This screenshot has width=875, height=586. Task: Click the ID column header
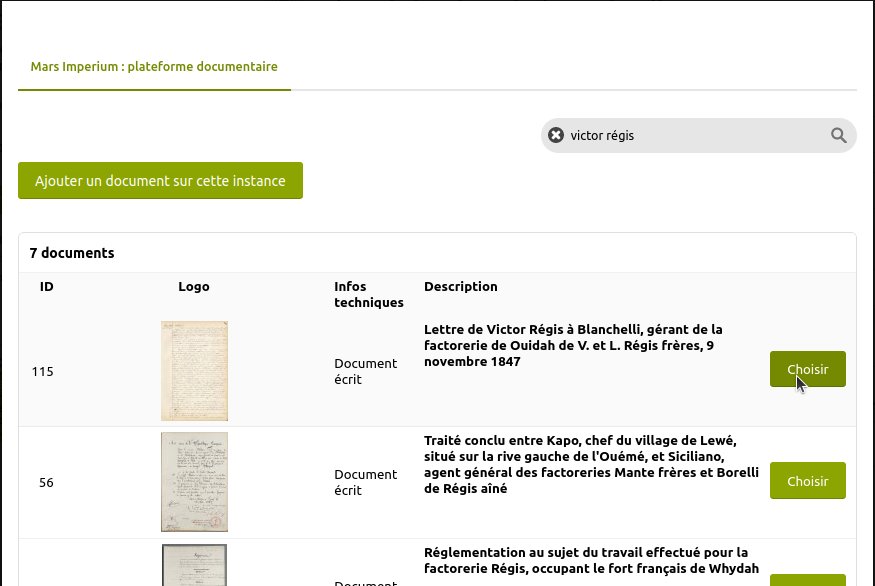point(47,287)
